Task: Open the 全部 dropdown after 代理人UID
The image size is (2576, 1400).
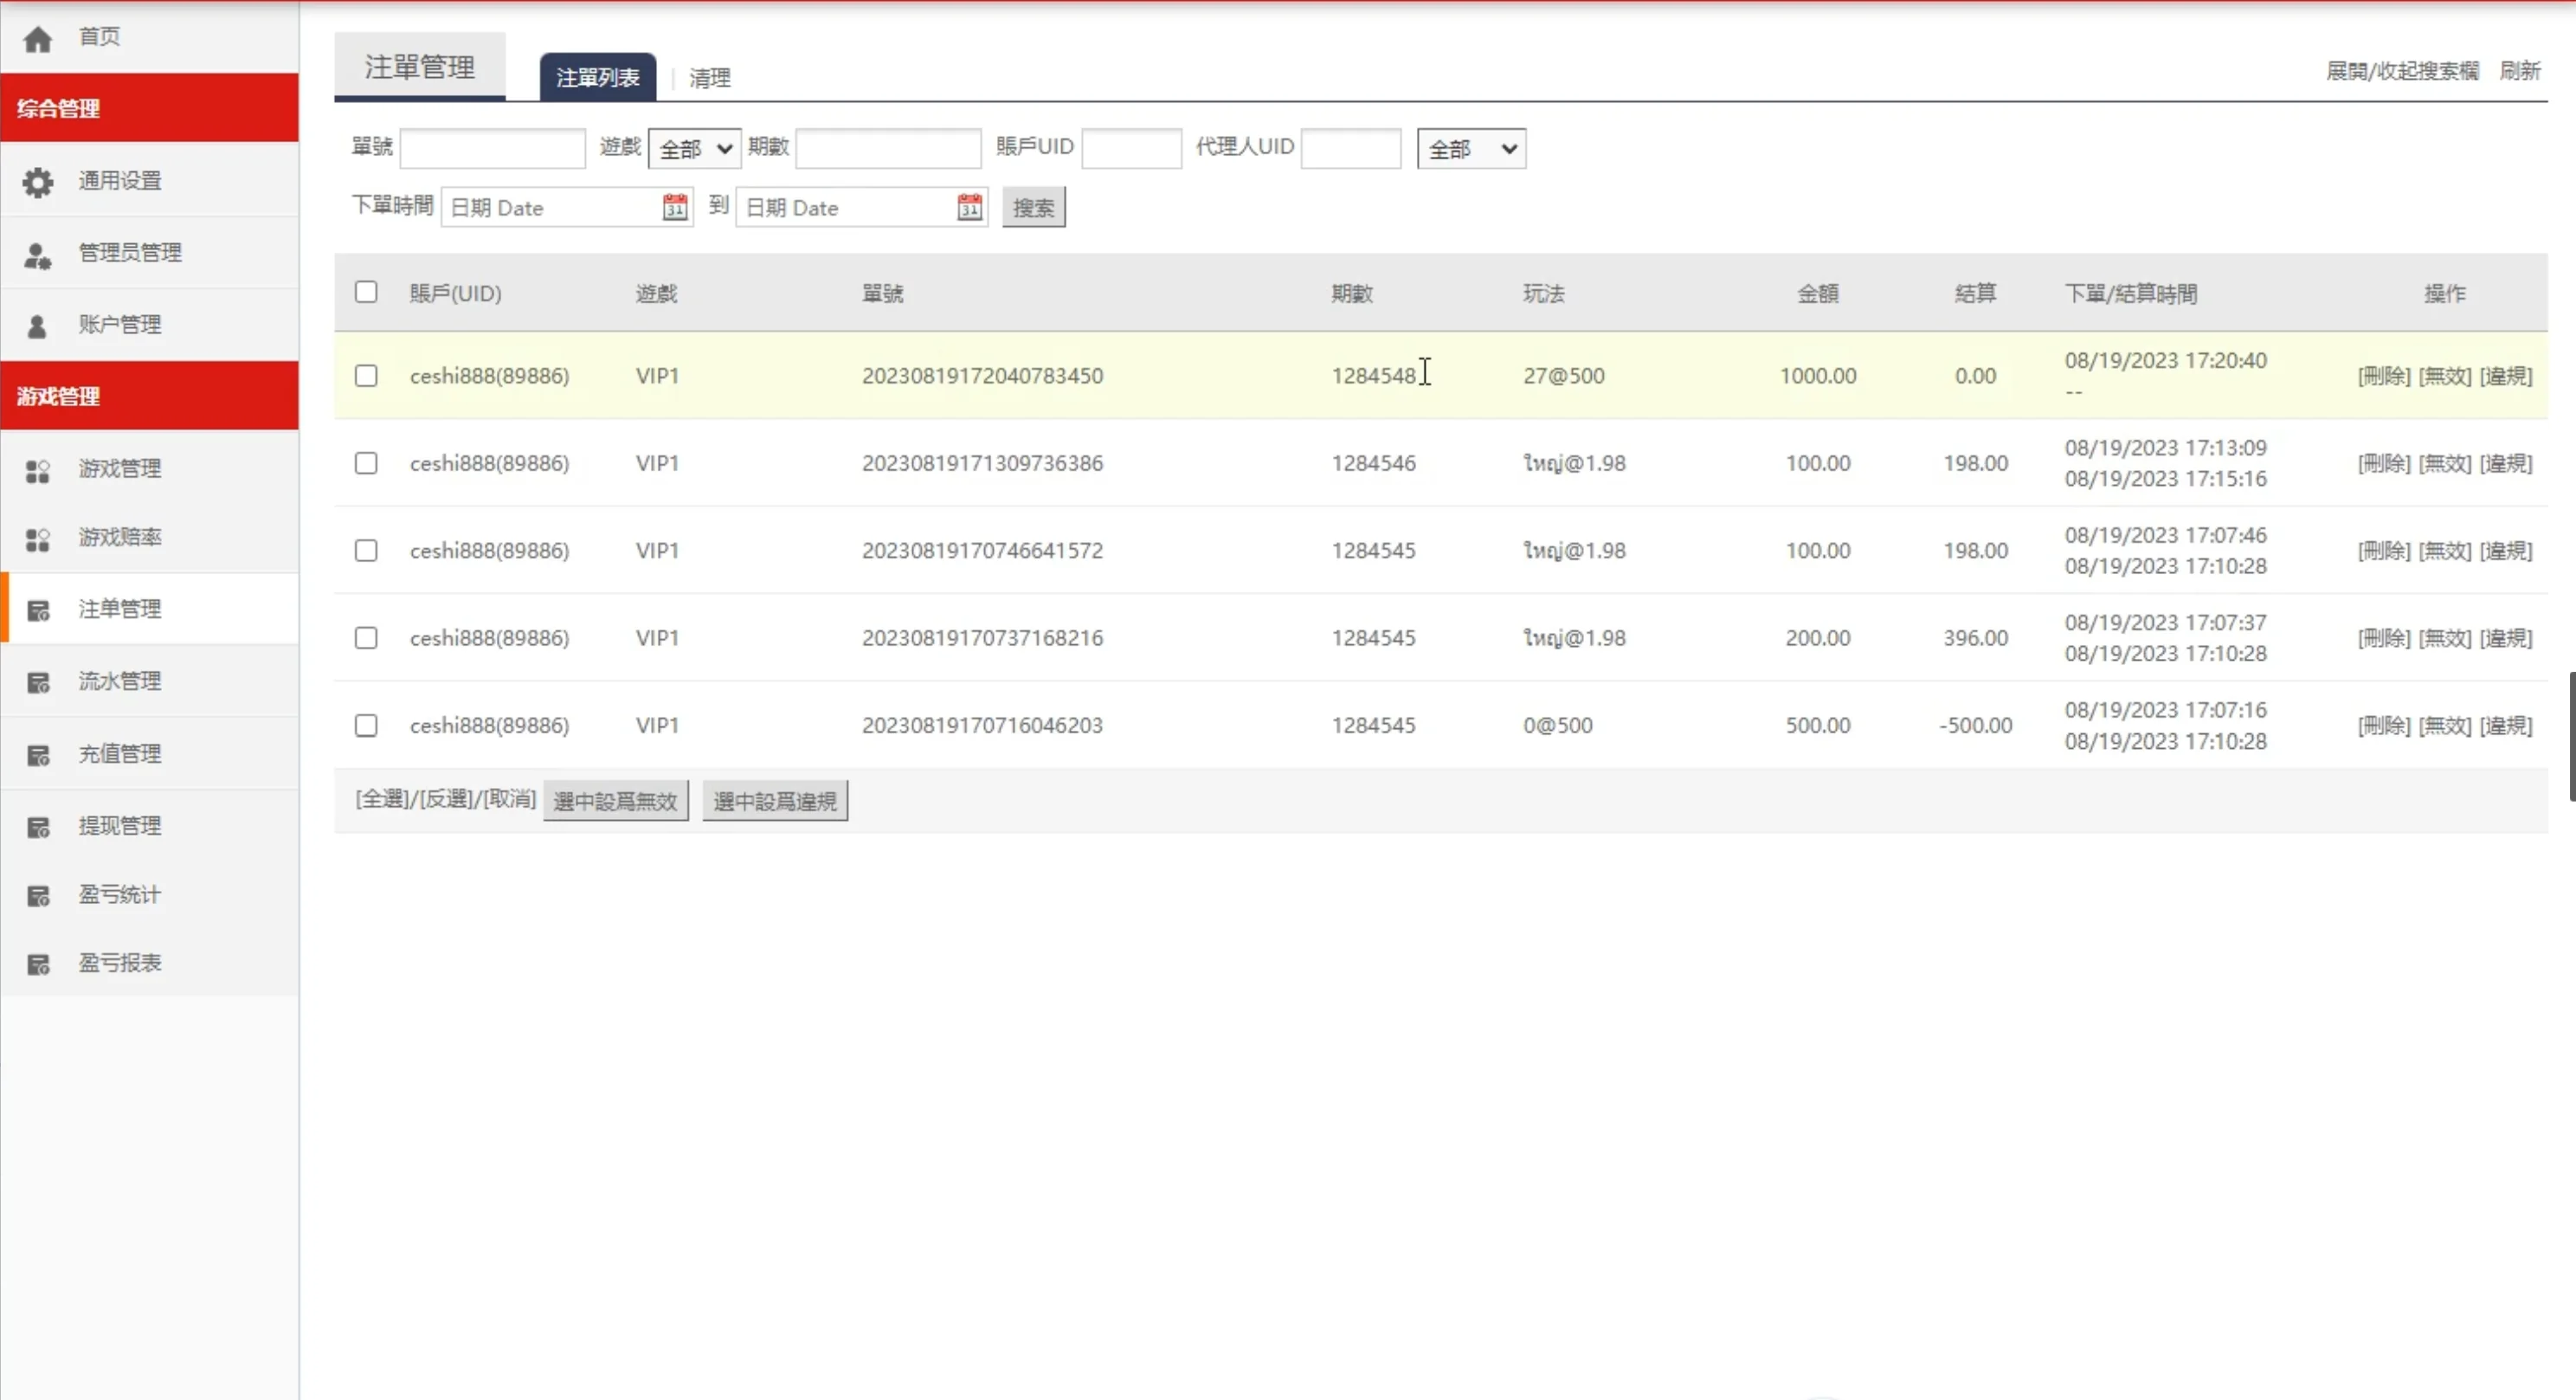Action: 1471,149
